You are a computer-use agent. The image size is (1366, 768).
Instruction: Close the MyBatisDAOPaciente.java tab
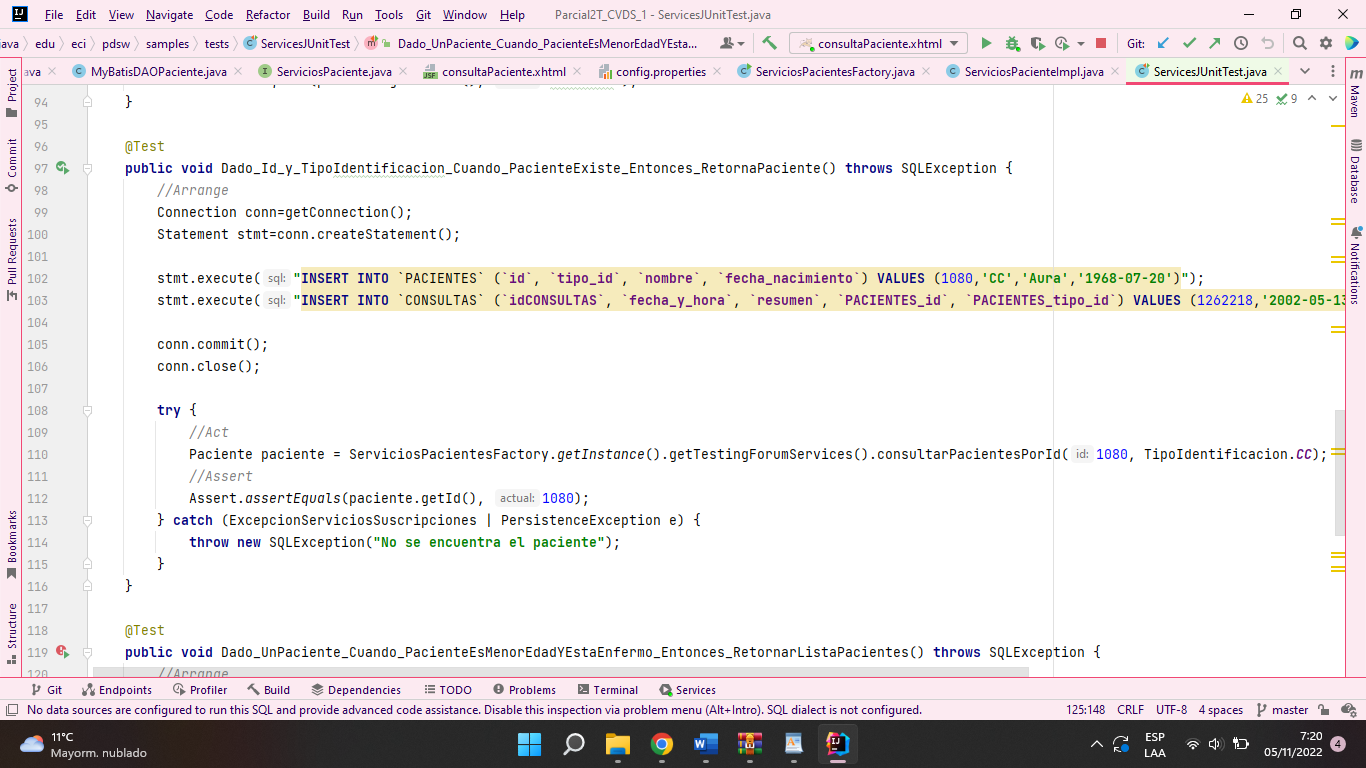tap(238, 72)
